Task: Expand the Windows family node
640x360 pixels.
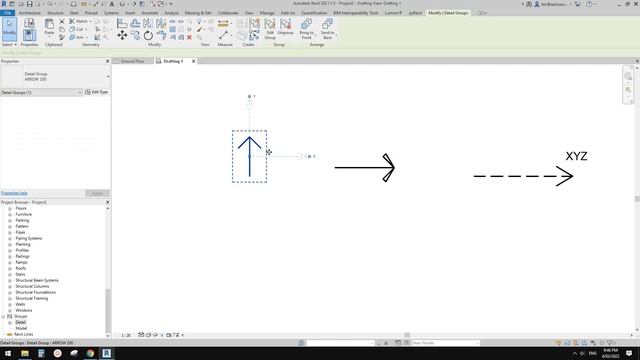Action: click(x=10, y=311)
